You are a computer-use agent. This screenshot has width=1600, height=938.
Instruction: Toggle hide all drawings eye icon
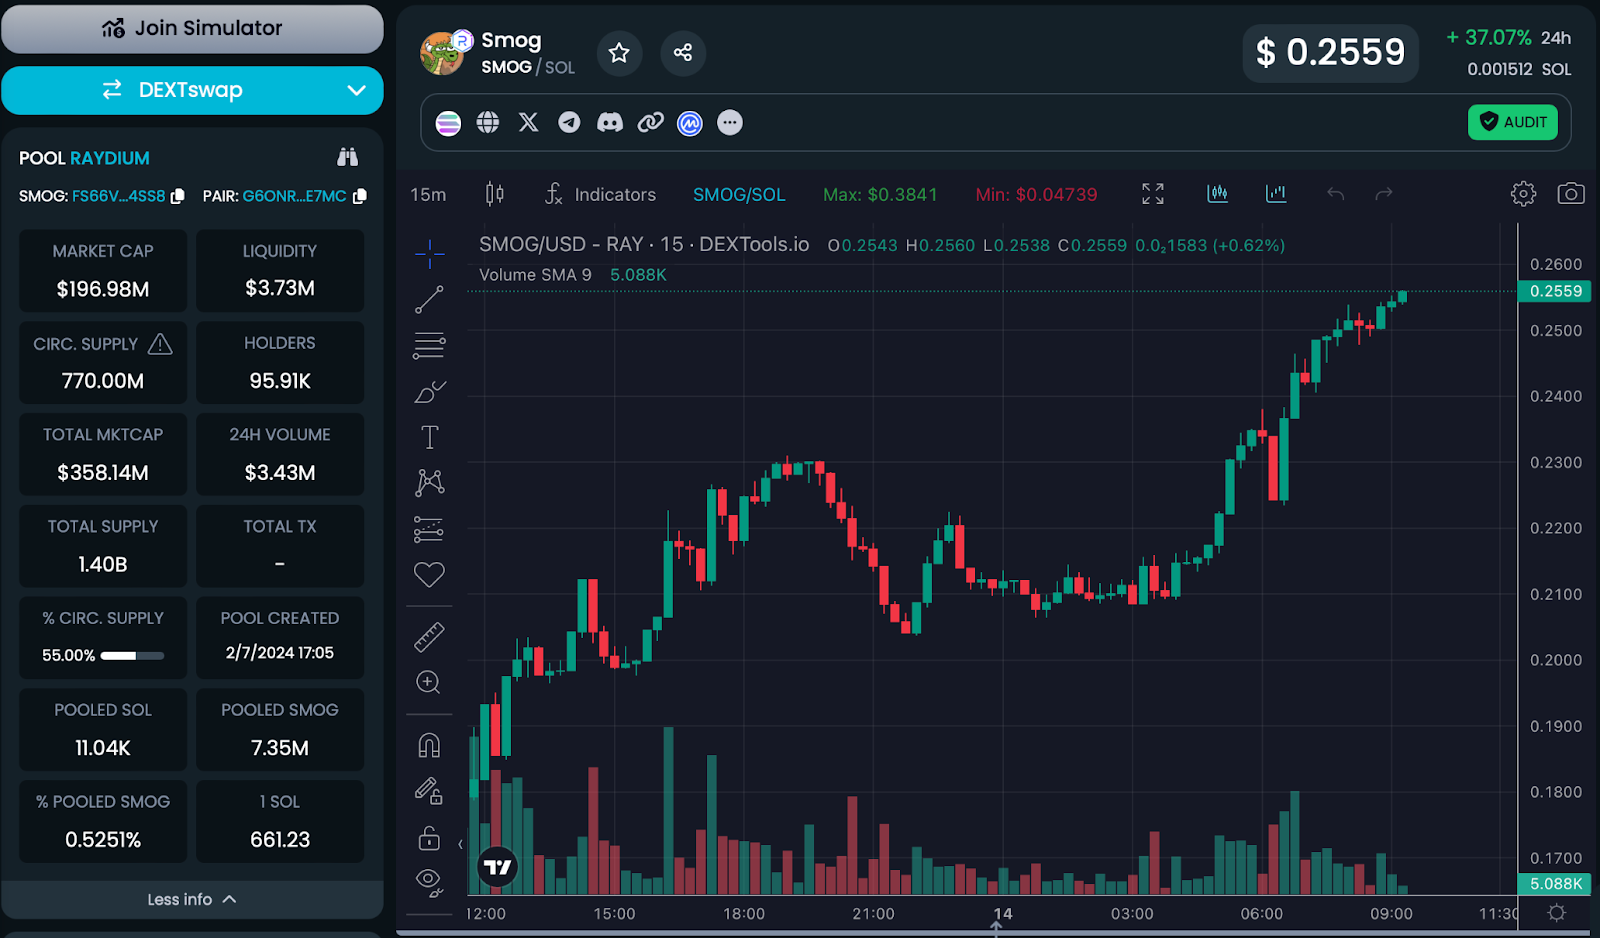click(x=429, y=883)
